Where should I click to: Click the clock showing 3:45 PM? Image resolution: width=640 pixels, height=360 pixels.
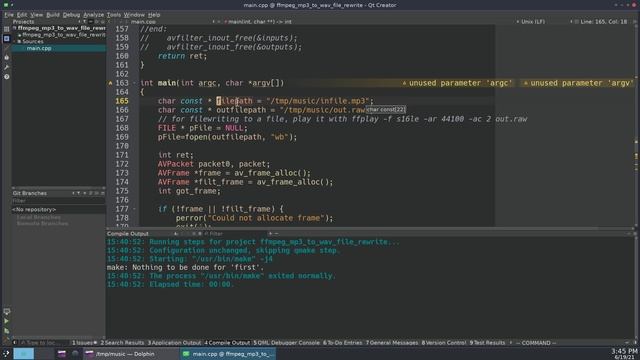click(624, 354)
